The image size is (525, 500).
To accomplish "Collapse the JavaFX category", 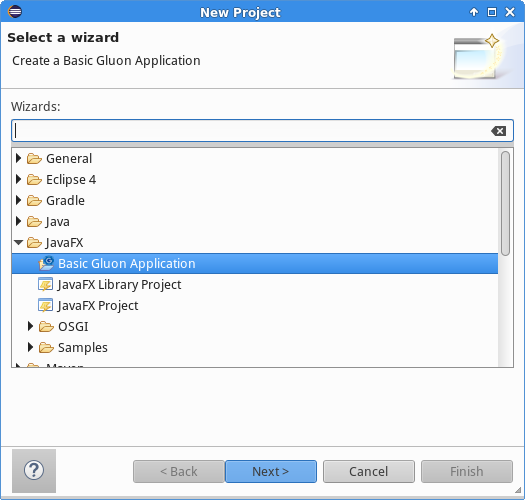I will point(19,242).
